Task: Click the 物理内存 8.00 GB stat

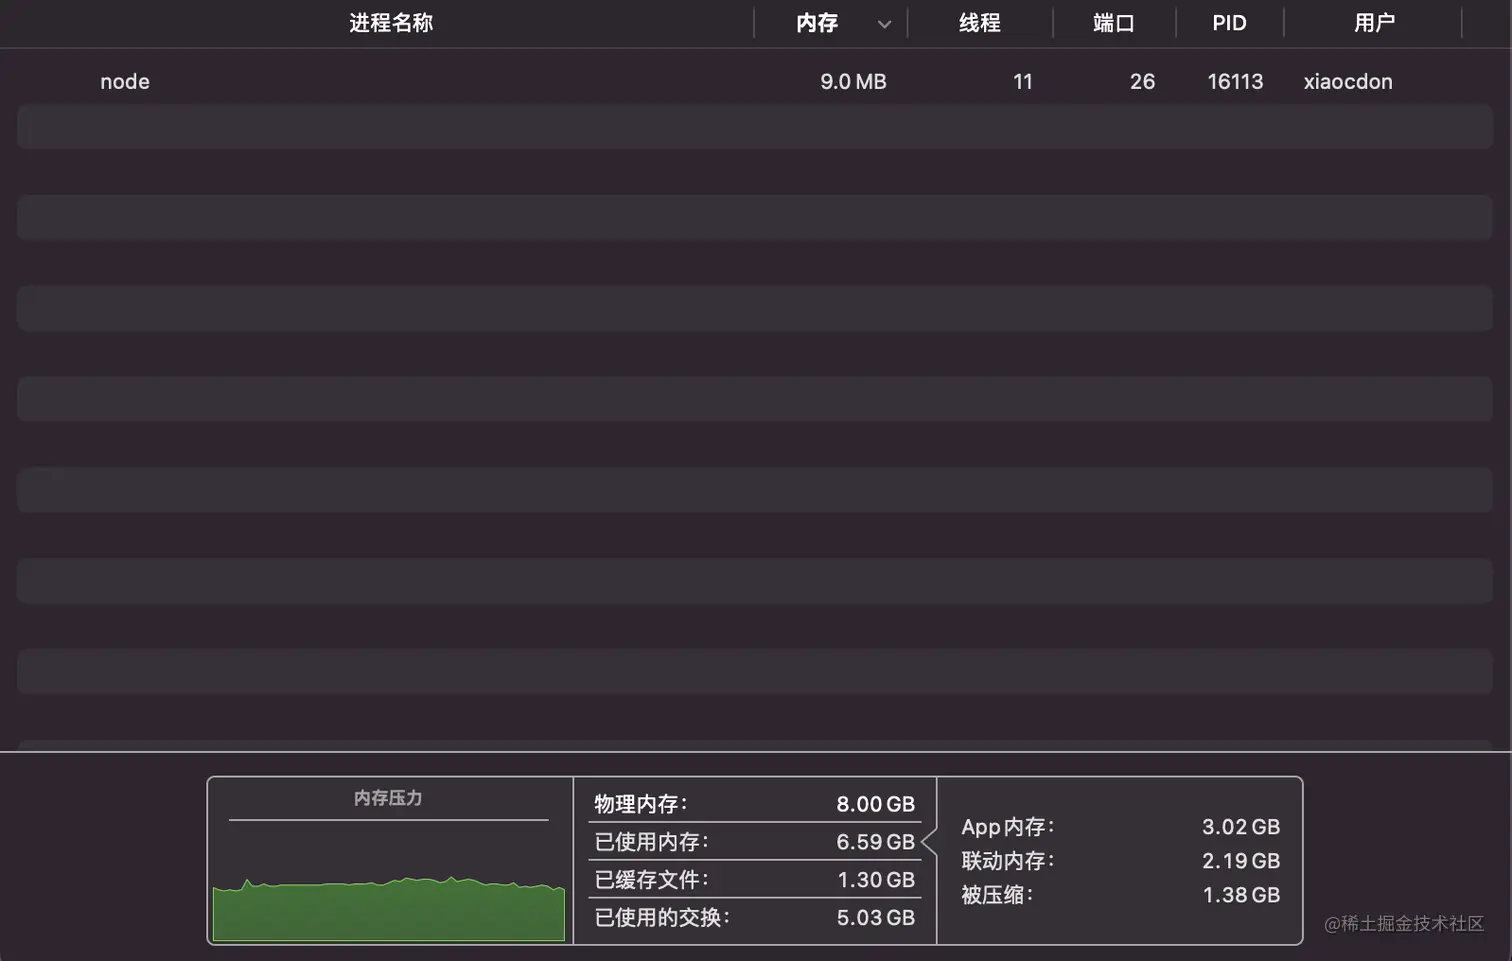Action: [x=754, y=803]
